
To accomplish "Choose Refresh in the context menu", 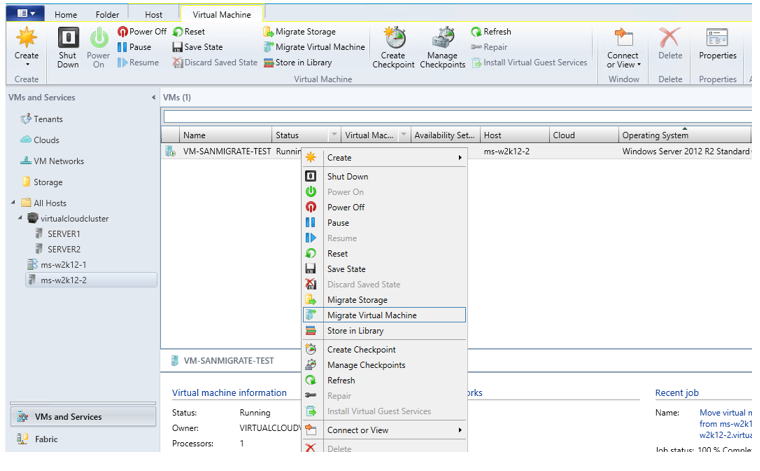I will 384,380.
